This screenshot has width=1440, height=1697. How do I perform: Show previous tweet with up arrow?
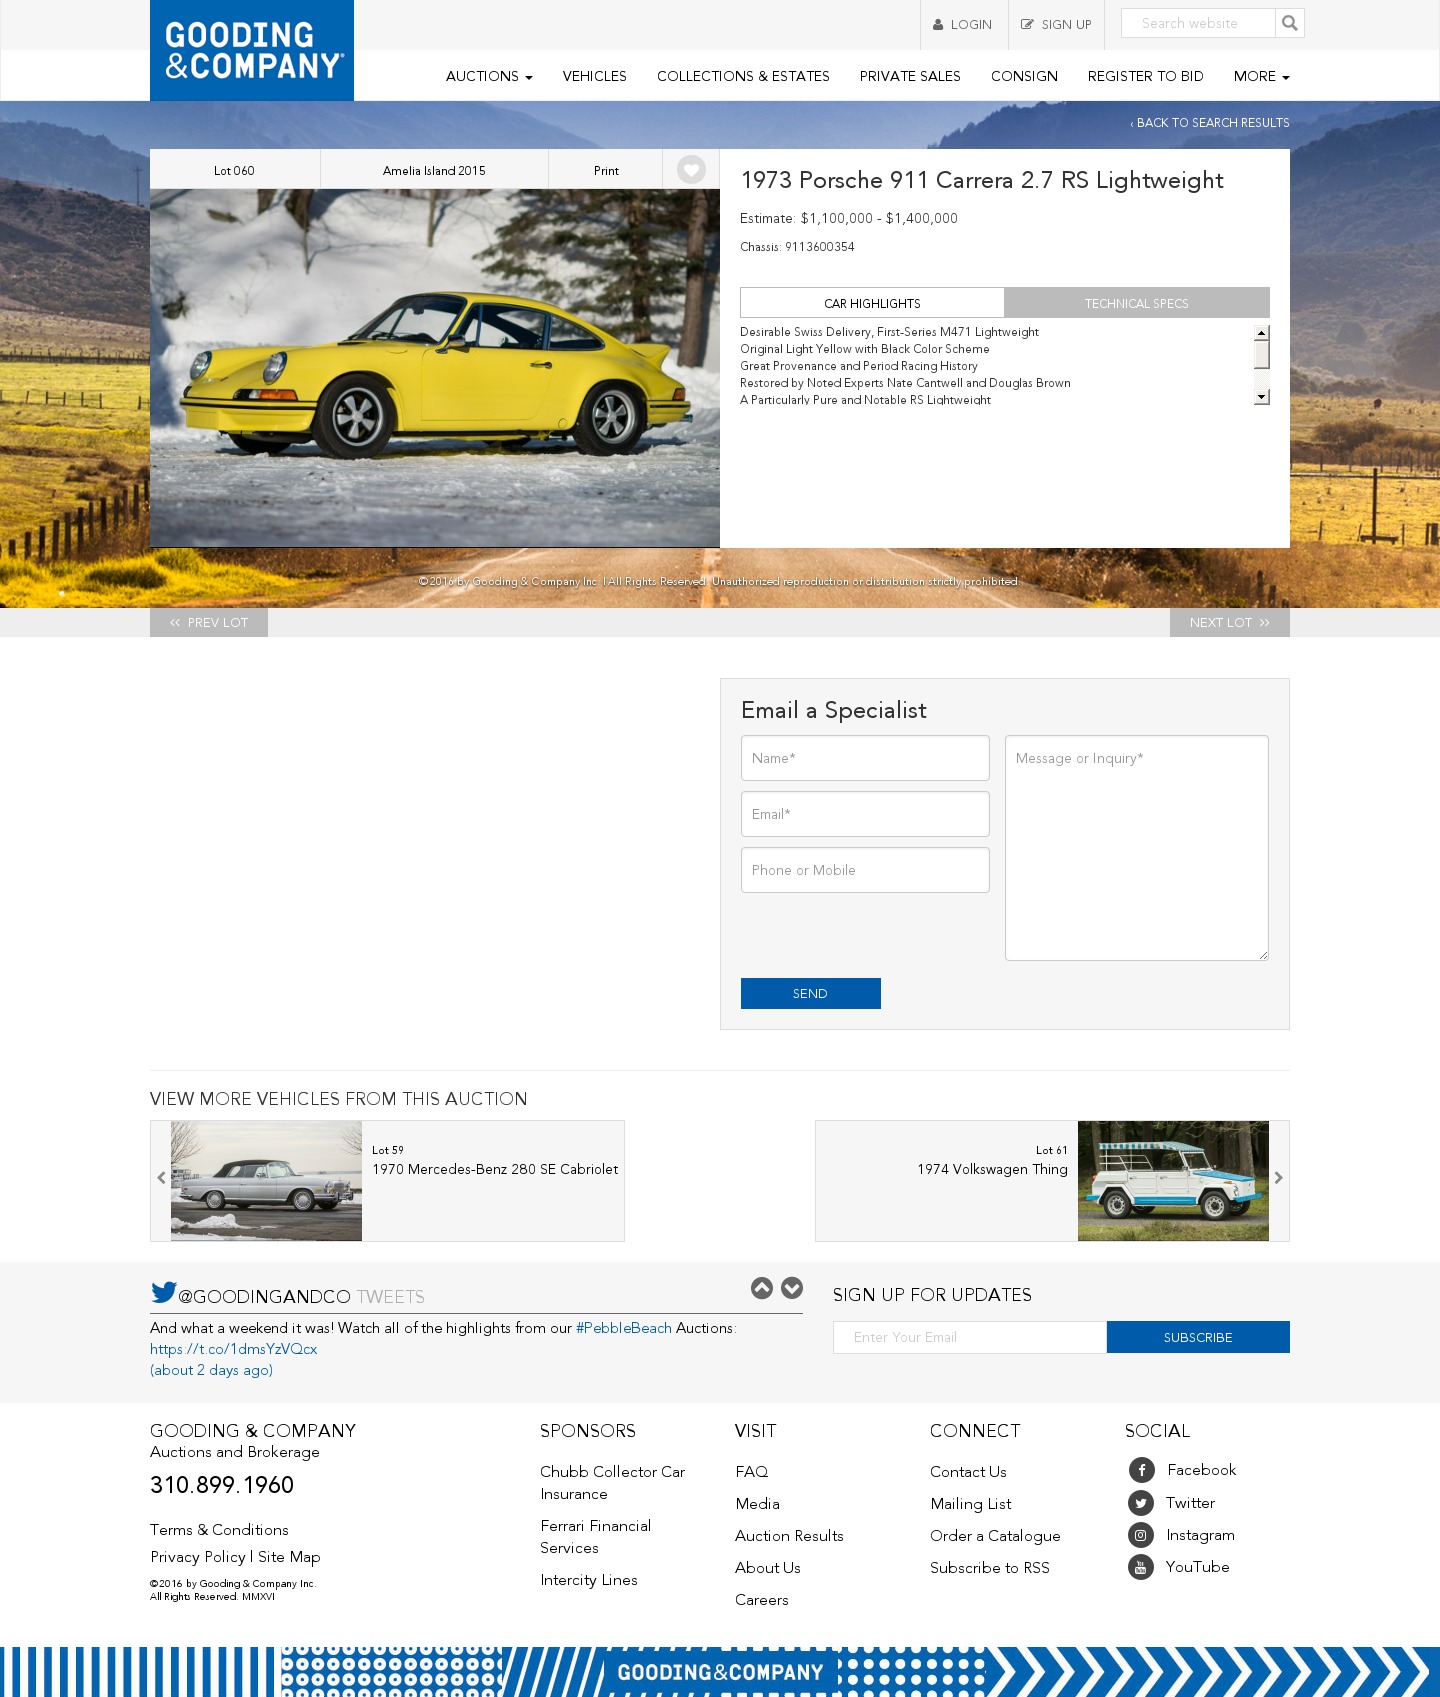click(762, 1288)
